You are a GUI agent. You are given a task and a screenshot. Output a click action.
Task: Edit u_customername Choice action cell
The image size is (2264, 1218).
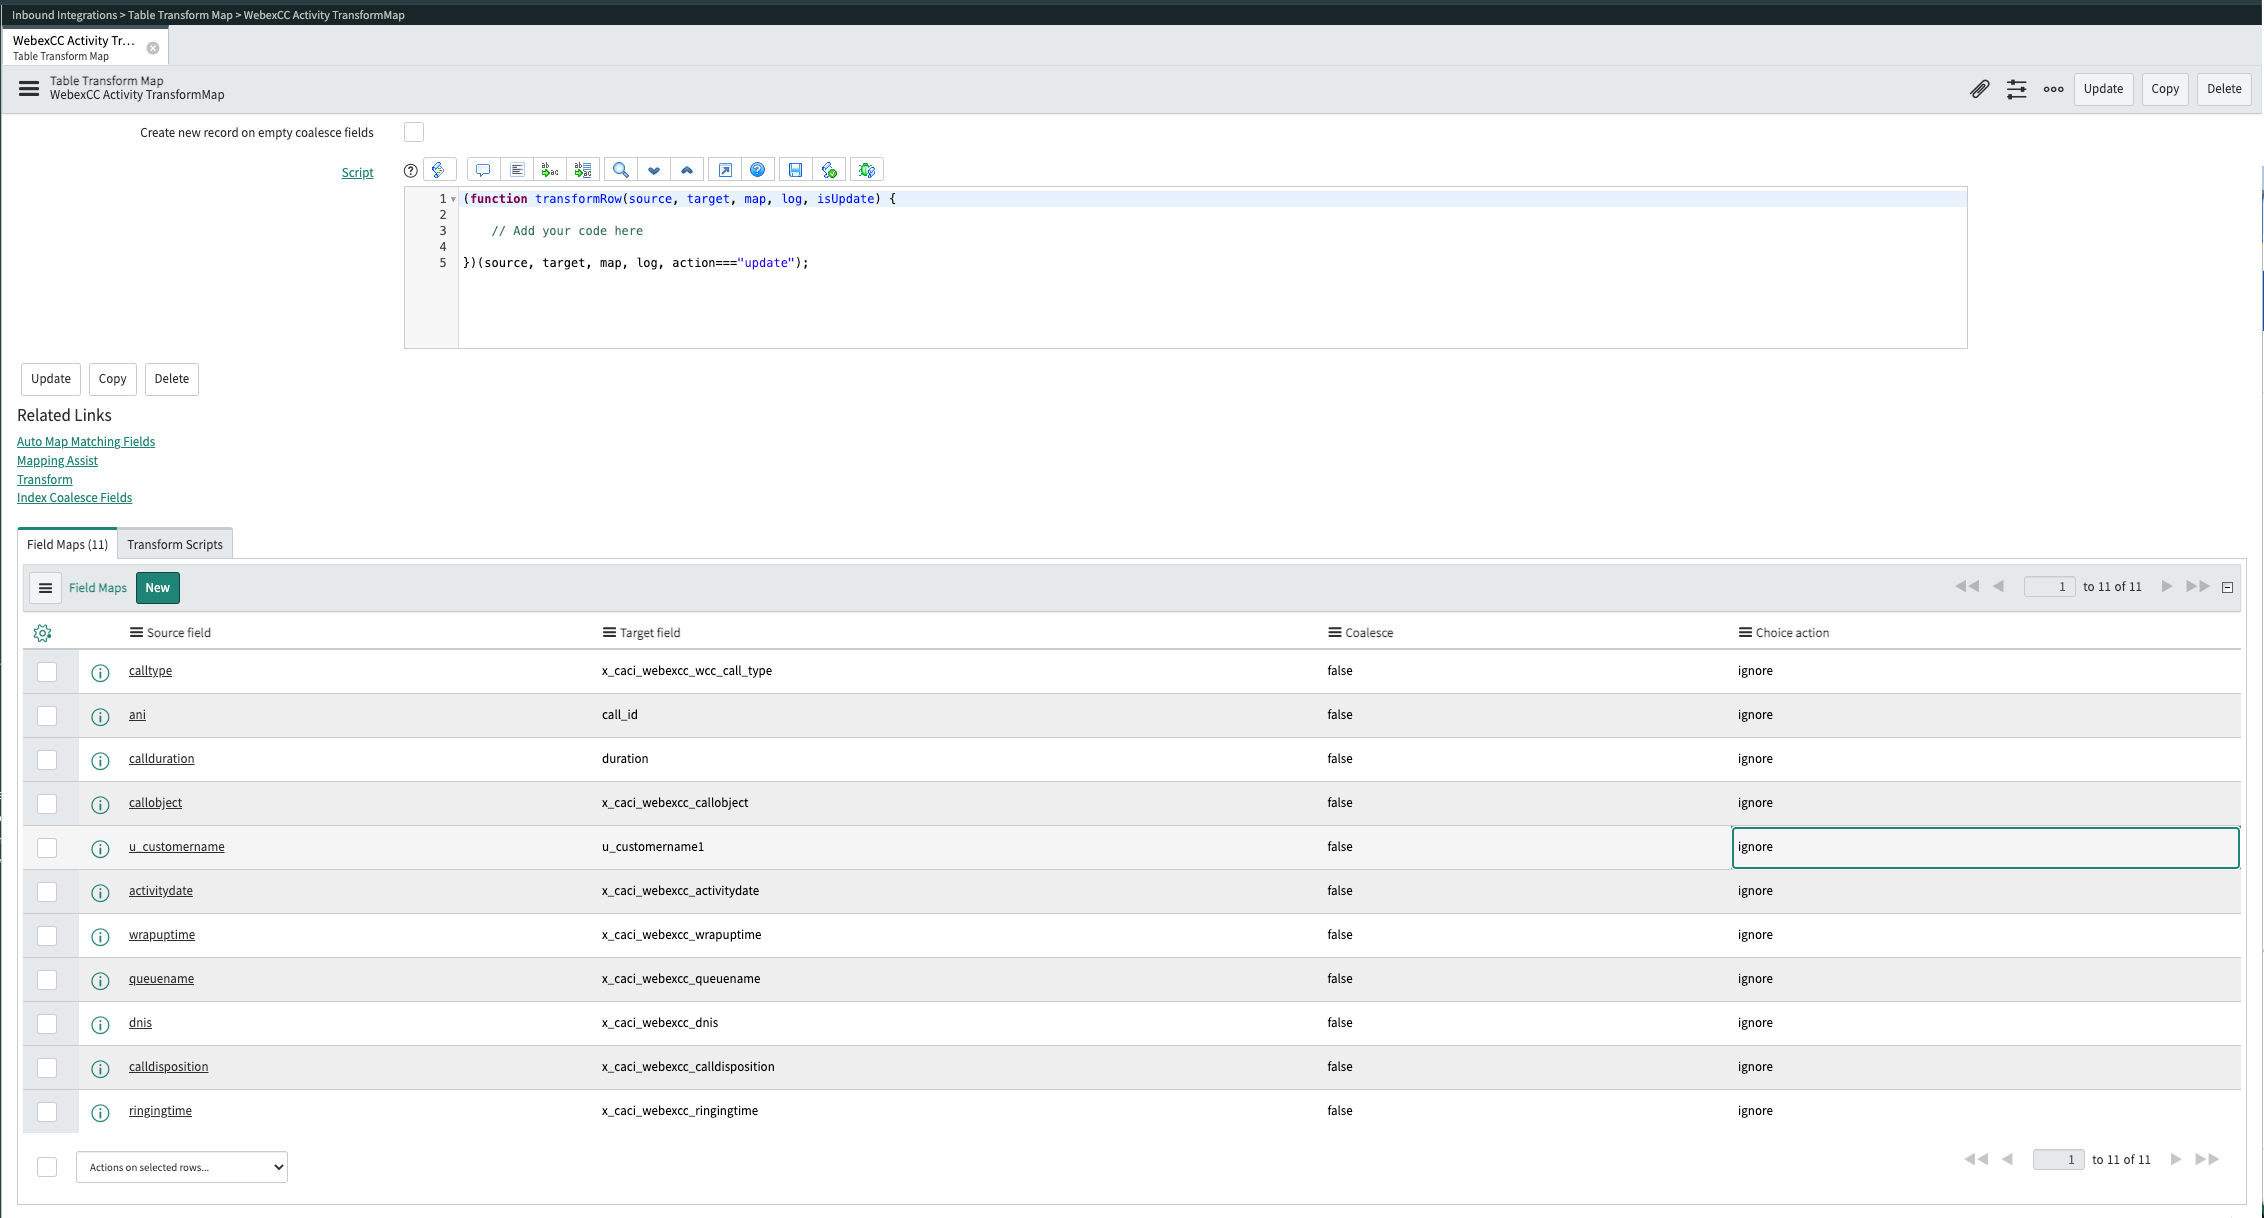1985,847
